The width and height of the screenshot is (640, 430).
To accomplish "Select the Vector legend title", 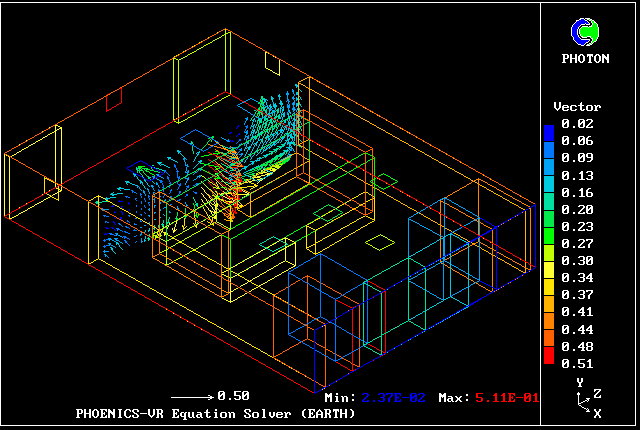I will (577, 107).
